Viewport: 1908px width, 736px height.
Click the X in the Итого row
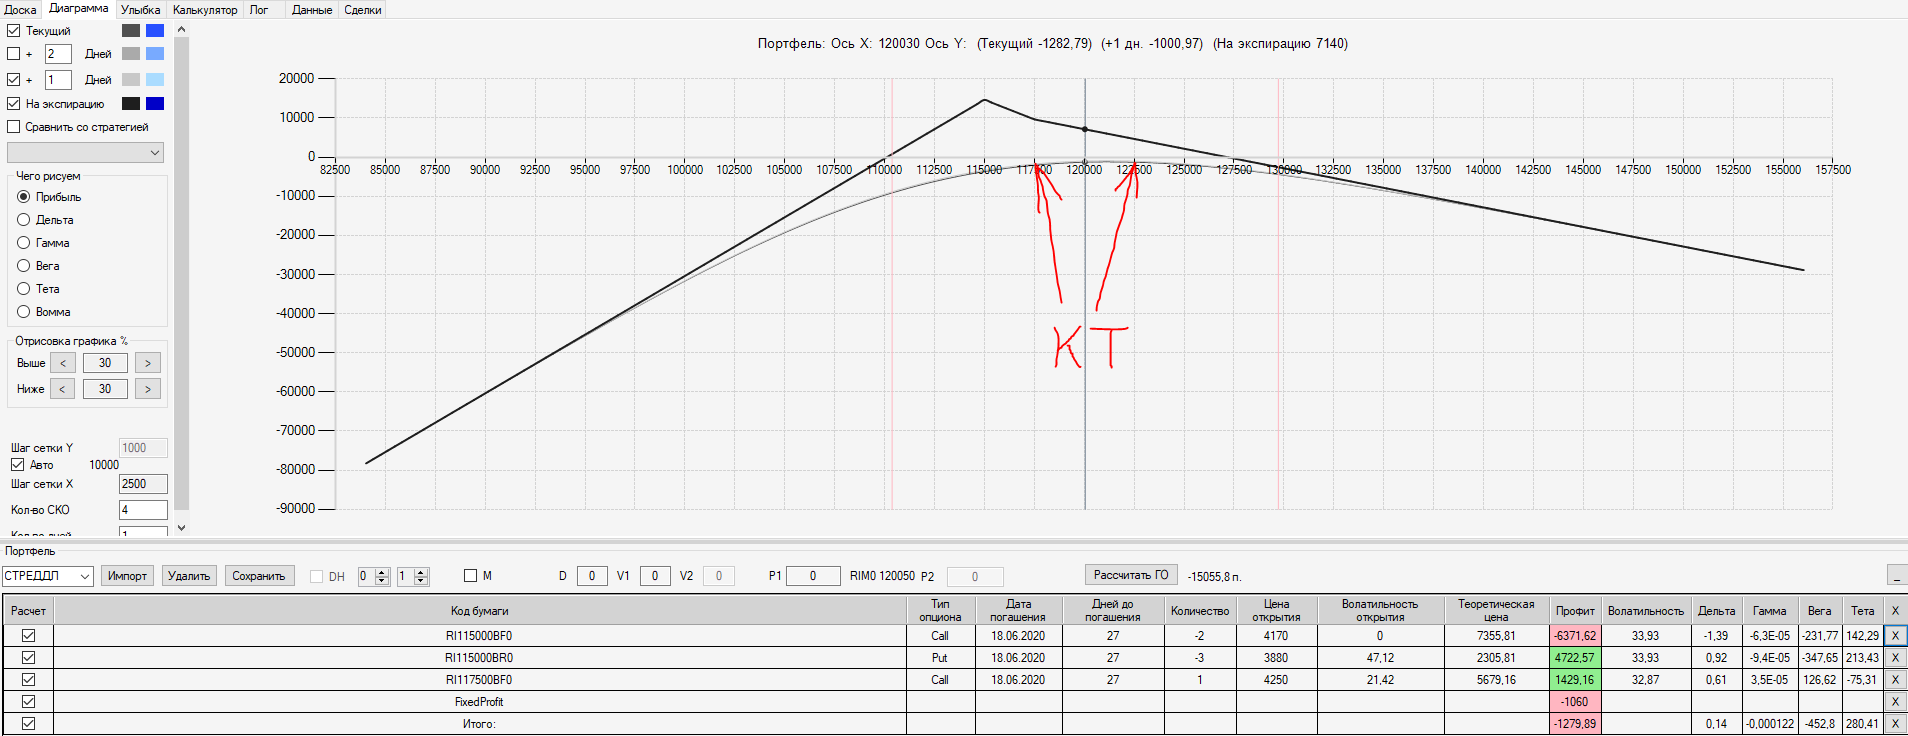[x=1895, y=724]
